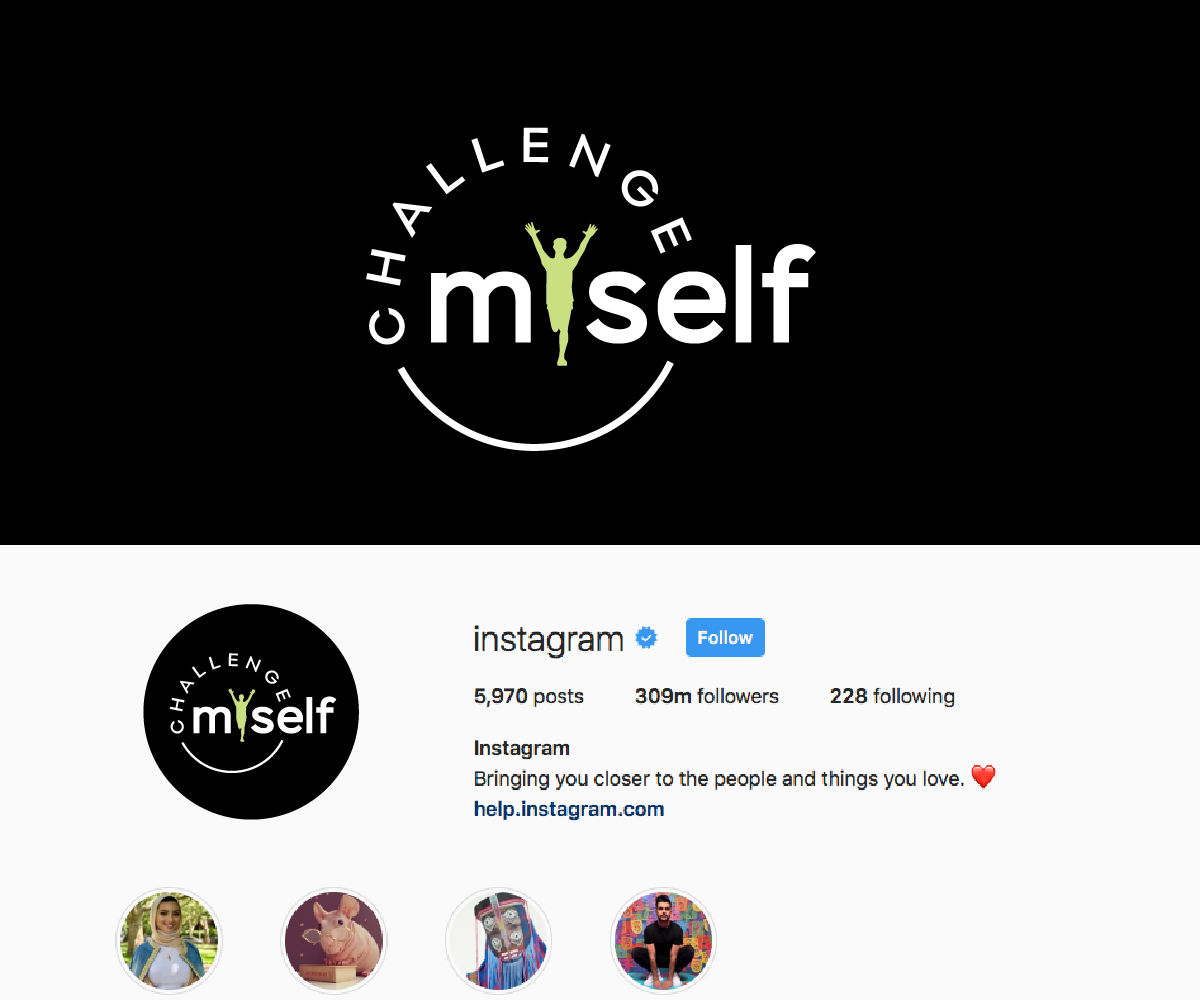View the 5,970 posts count
Viewport: 1200px width, 1000px height.
point(529,696)
